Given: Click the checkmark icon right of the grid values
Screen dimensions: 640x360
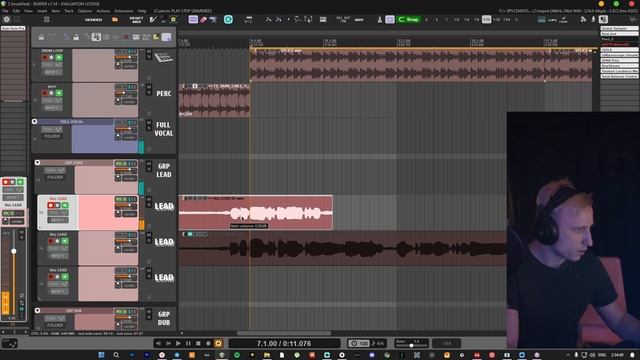Looking at the screenshot, I should 564,19.
